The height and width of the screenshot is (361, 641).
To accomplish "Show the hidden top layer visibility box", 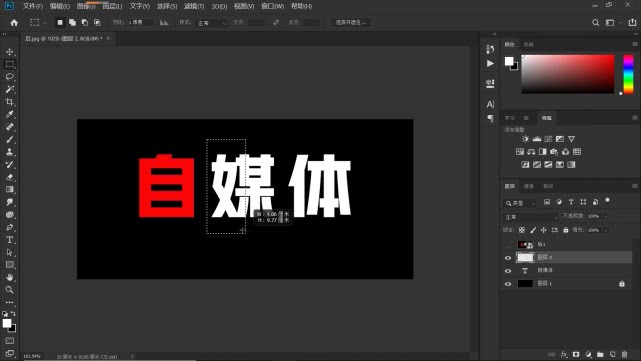I will tap(508, 244).
